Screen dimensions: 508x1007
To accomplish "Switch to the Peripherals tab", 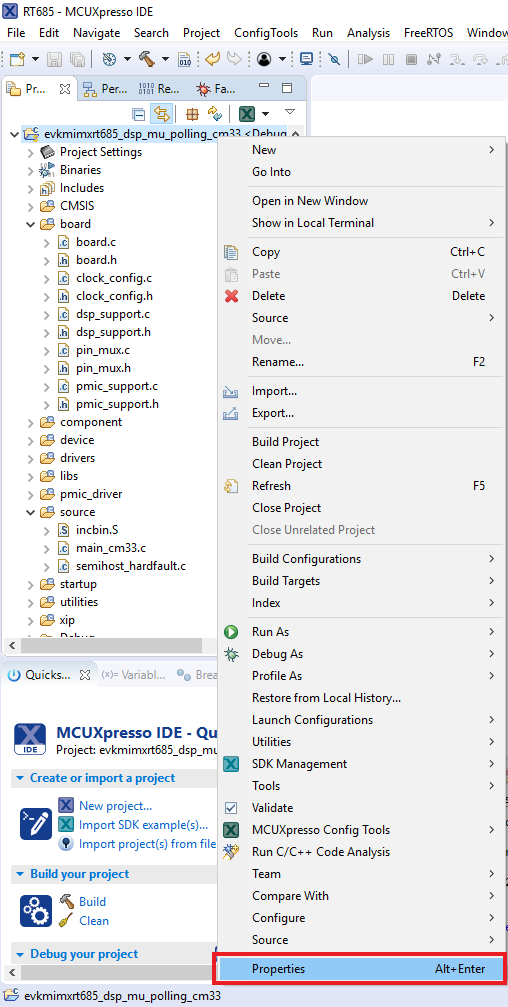I will (x=106, y=89).
